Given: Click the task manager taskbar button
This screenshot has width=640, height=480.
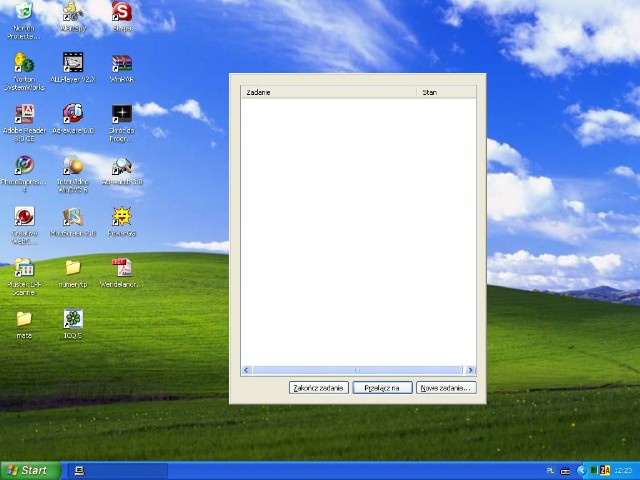Looking at the screenshot, I should [x=118, y=471].
